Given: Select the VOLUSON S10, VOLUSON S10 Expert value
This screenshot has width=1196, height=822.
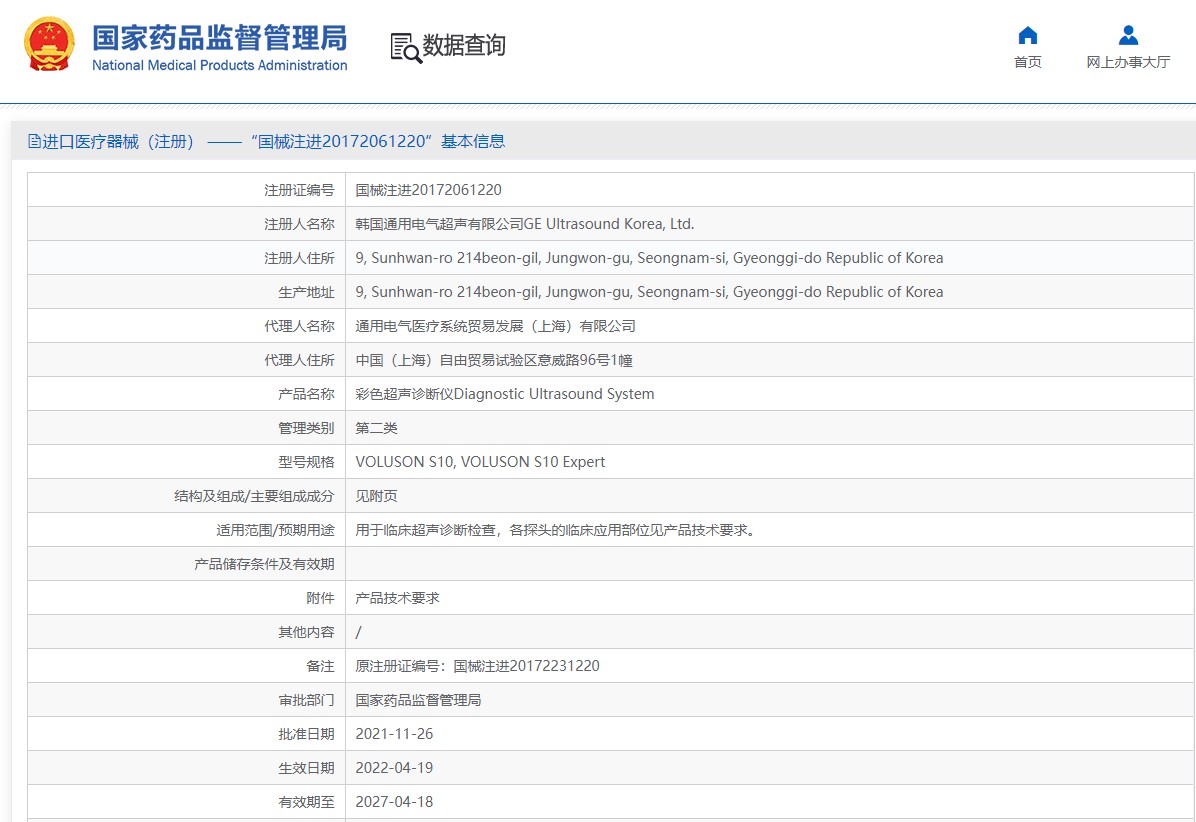Looking at the screenshot, I should [x=481, y=462].
